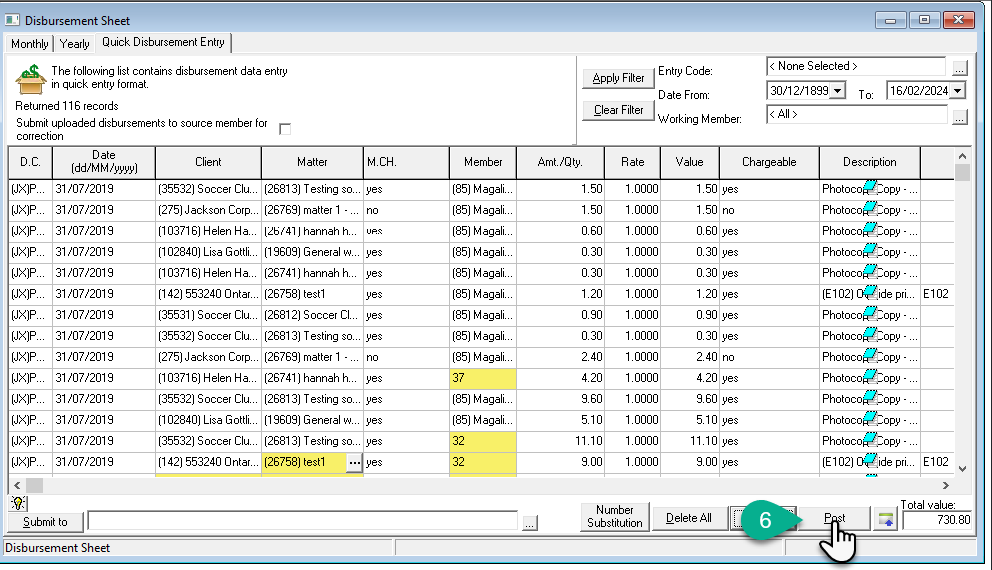Click the Delete All button
This screenshot has width=992, height=570.
(688, 518)
